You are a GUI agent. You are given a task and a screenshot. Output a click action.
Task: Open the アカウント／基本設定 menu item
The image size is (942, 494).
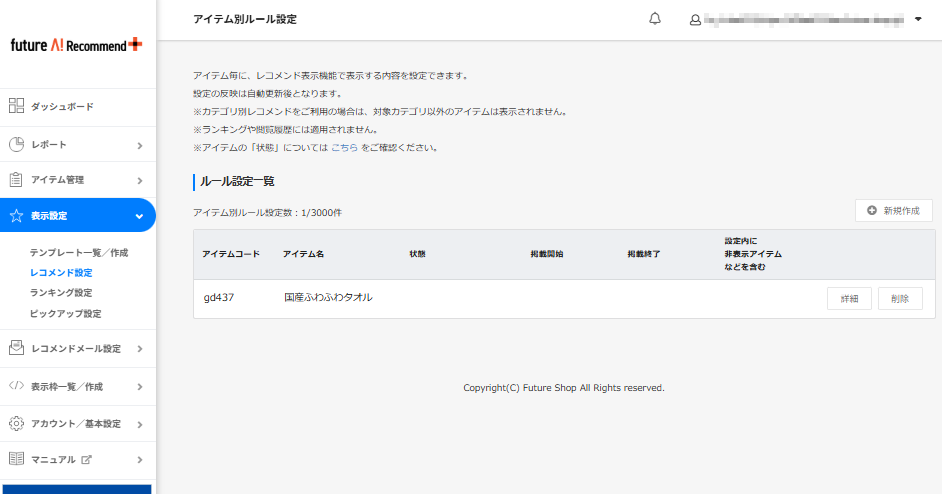pyautogui.click(x=78, y=424)
